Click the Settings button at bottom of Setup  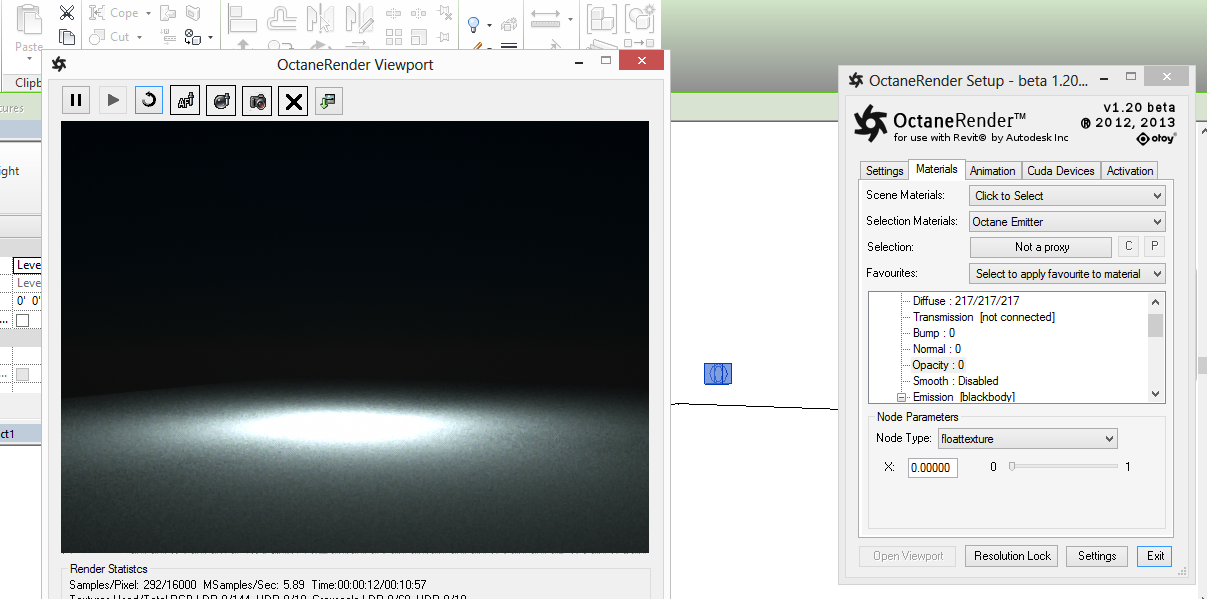pyautogui.click(x=1097, y=556)
